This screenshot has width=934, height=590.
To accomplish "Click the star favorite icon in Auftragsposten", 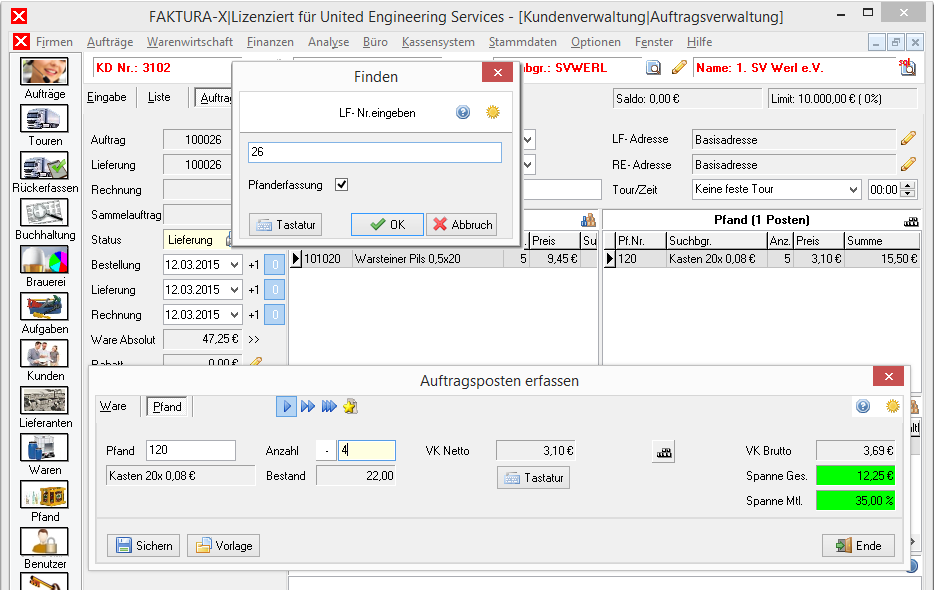I will tap(350, 406).
